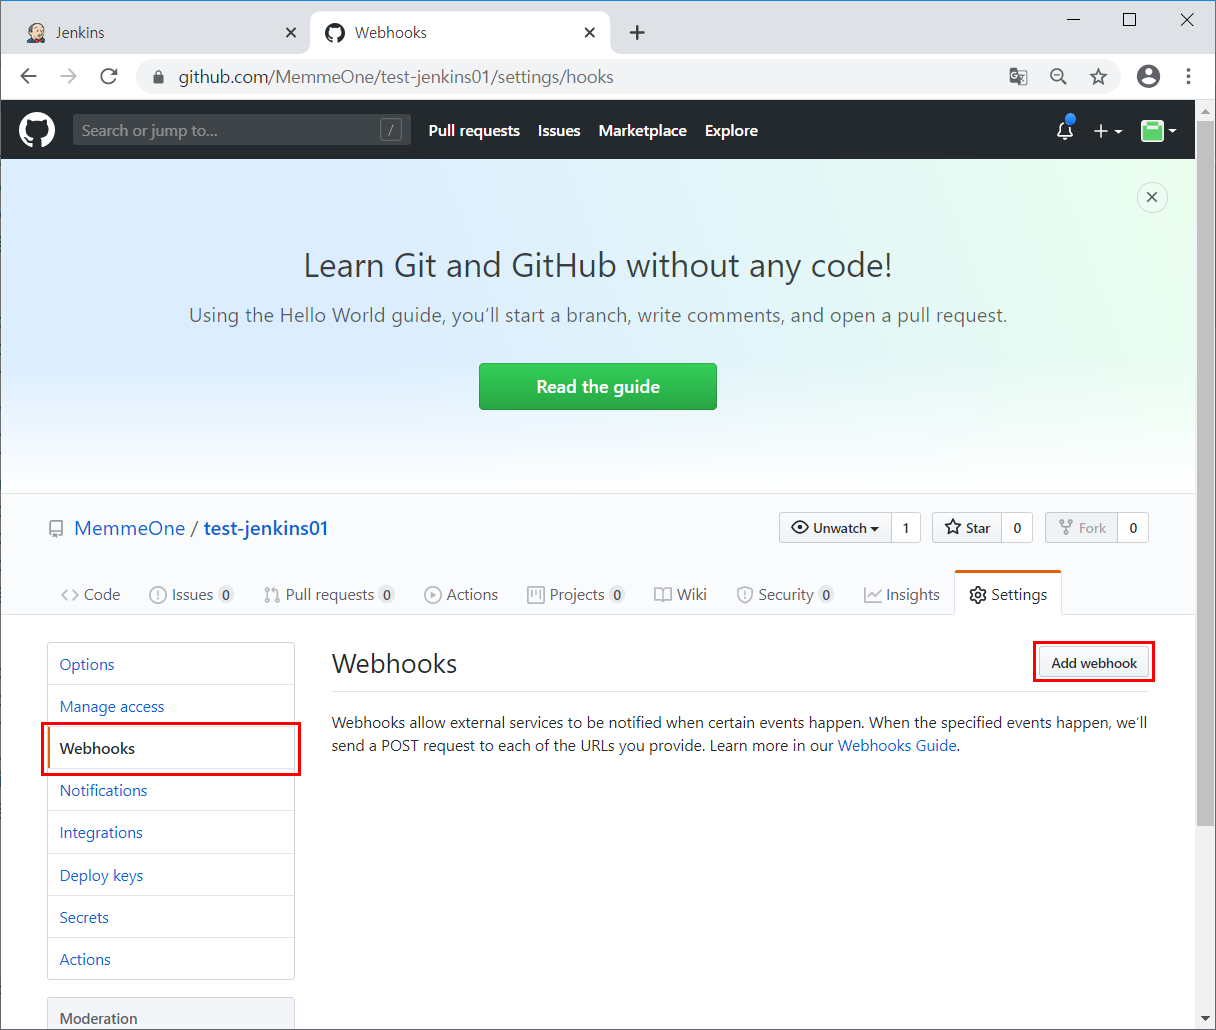The width and height of the screenshot is (1216, 1030).
Task: Star the repository
Action: click(x=967, y=528)
